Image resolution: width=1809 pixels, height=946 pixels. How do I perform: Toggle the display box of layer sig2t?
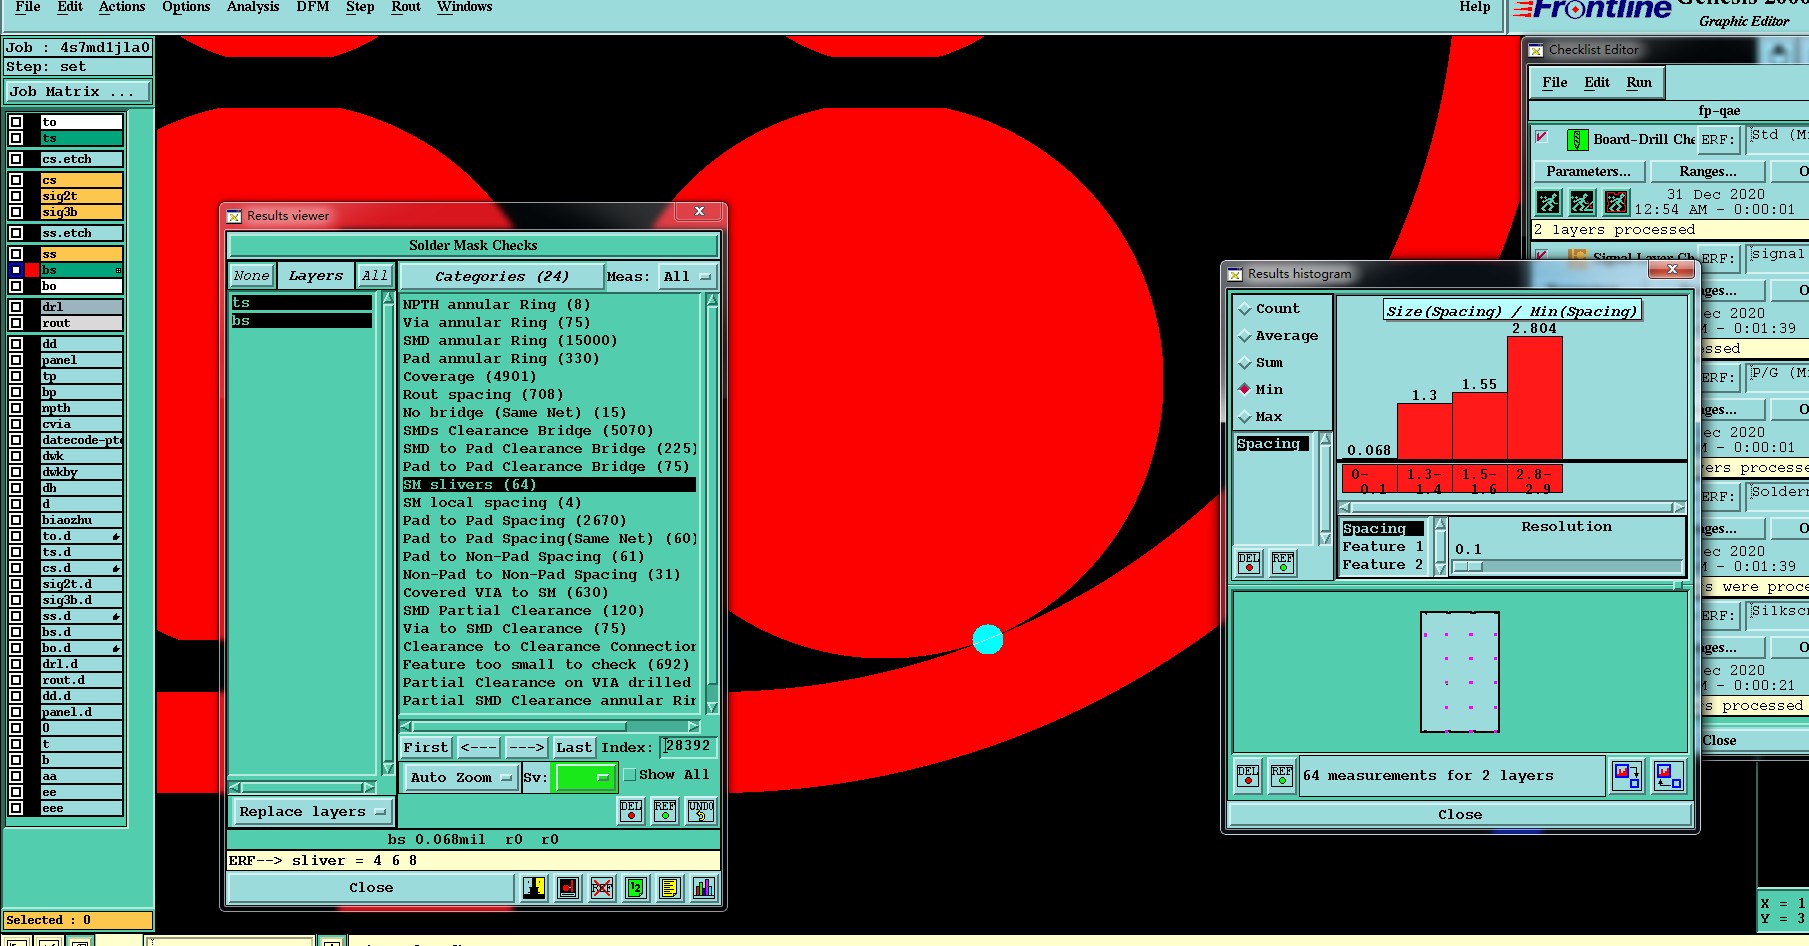point(16,196)
